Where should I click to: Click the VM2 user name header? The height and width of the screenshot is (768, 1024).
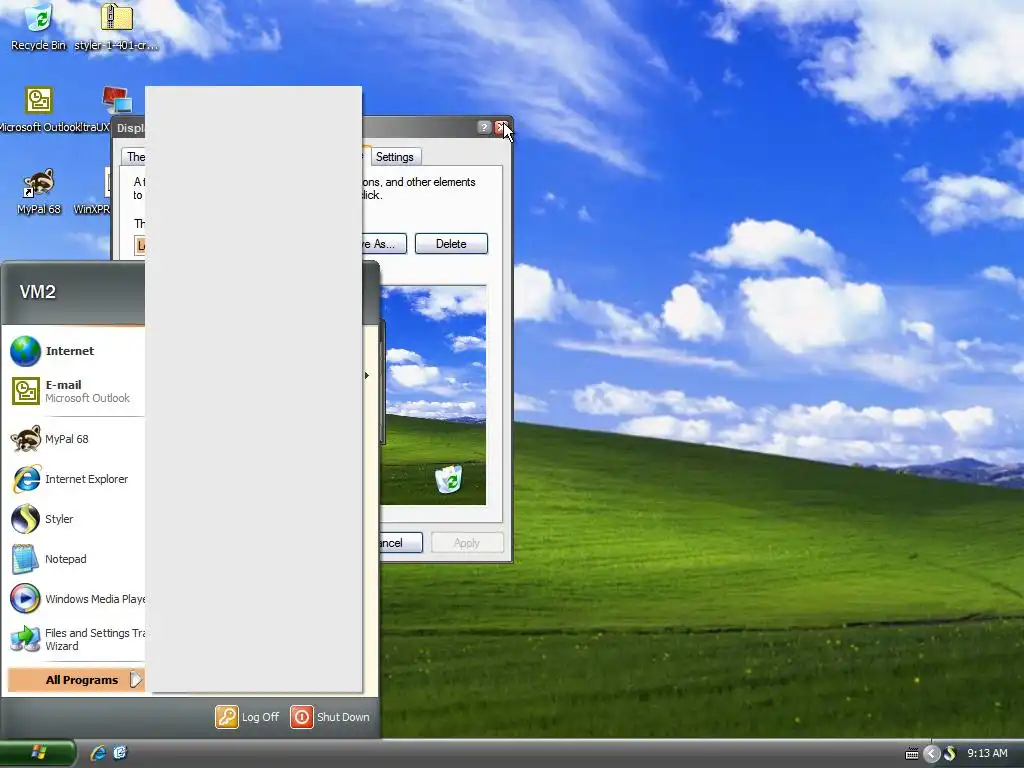point(38,291)
